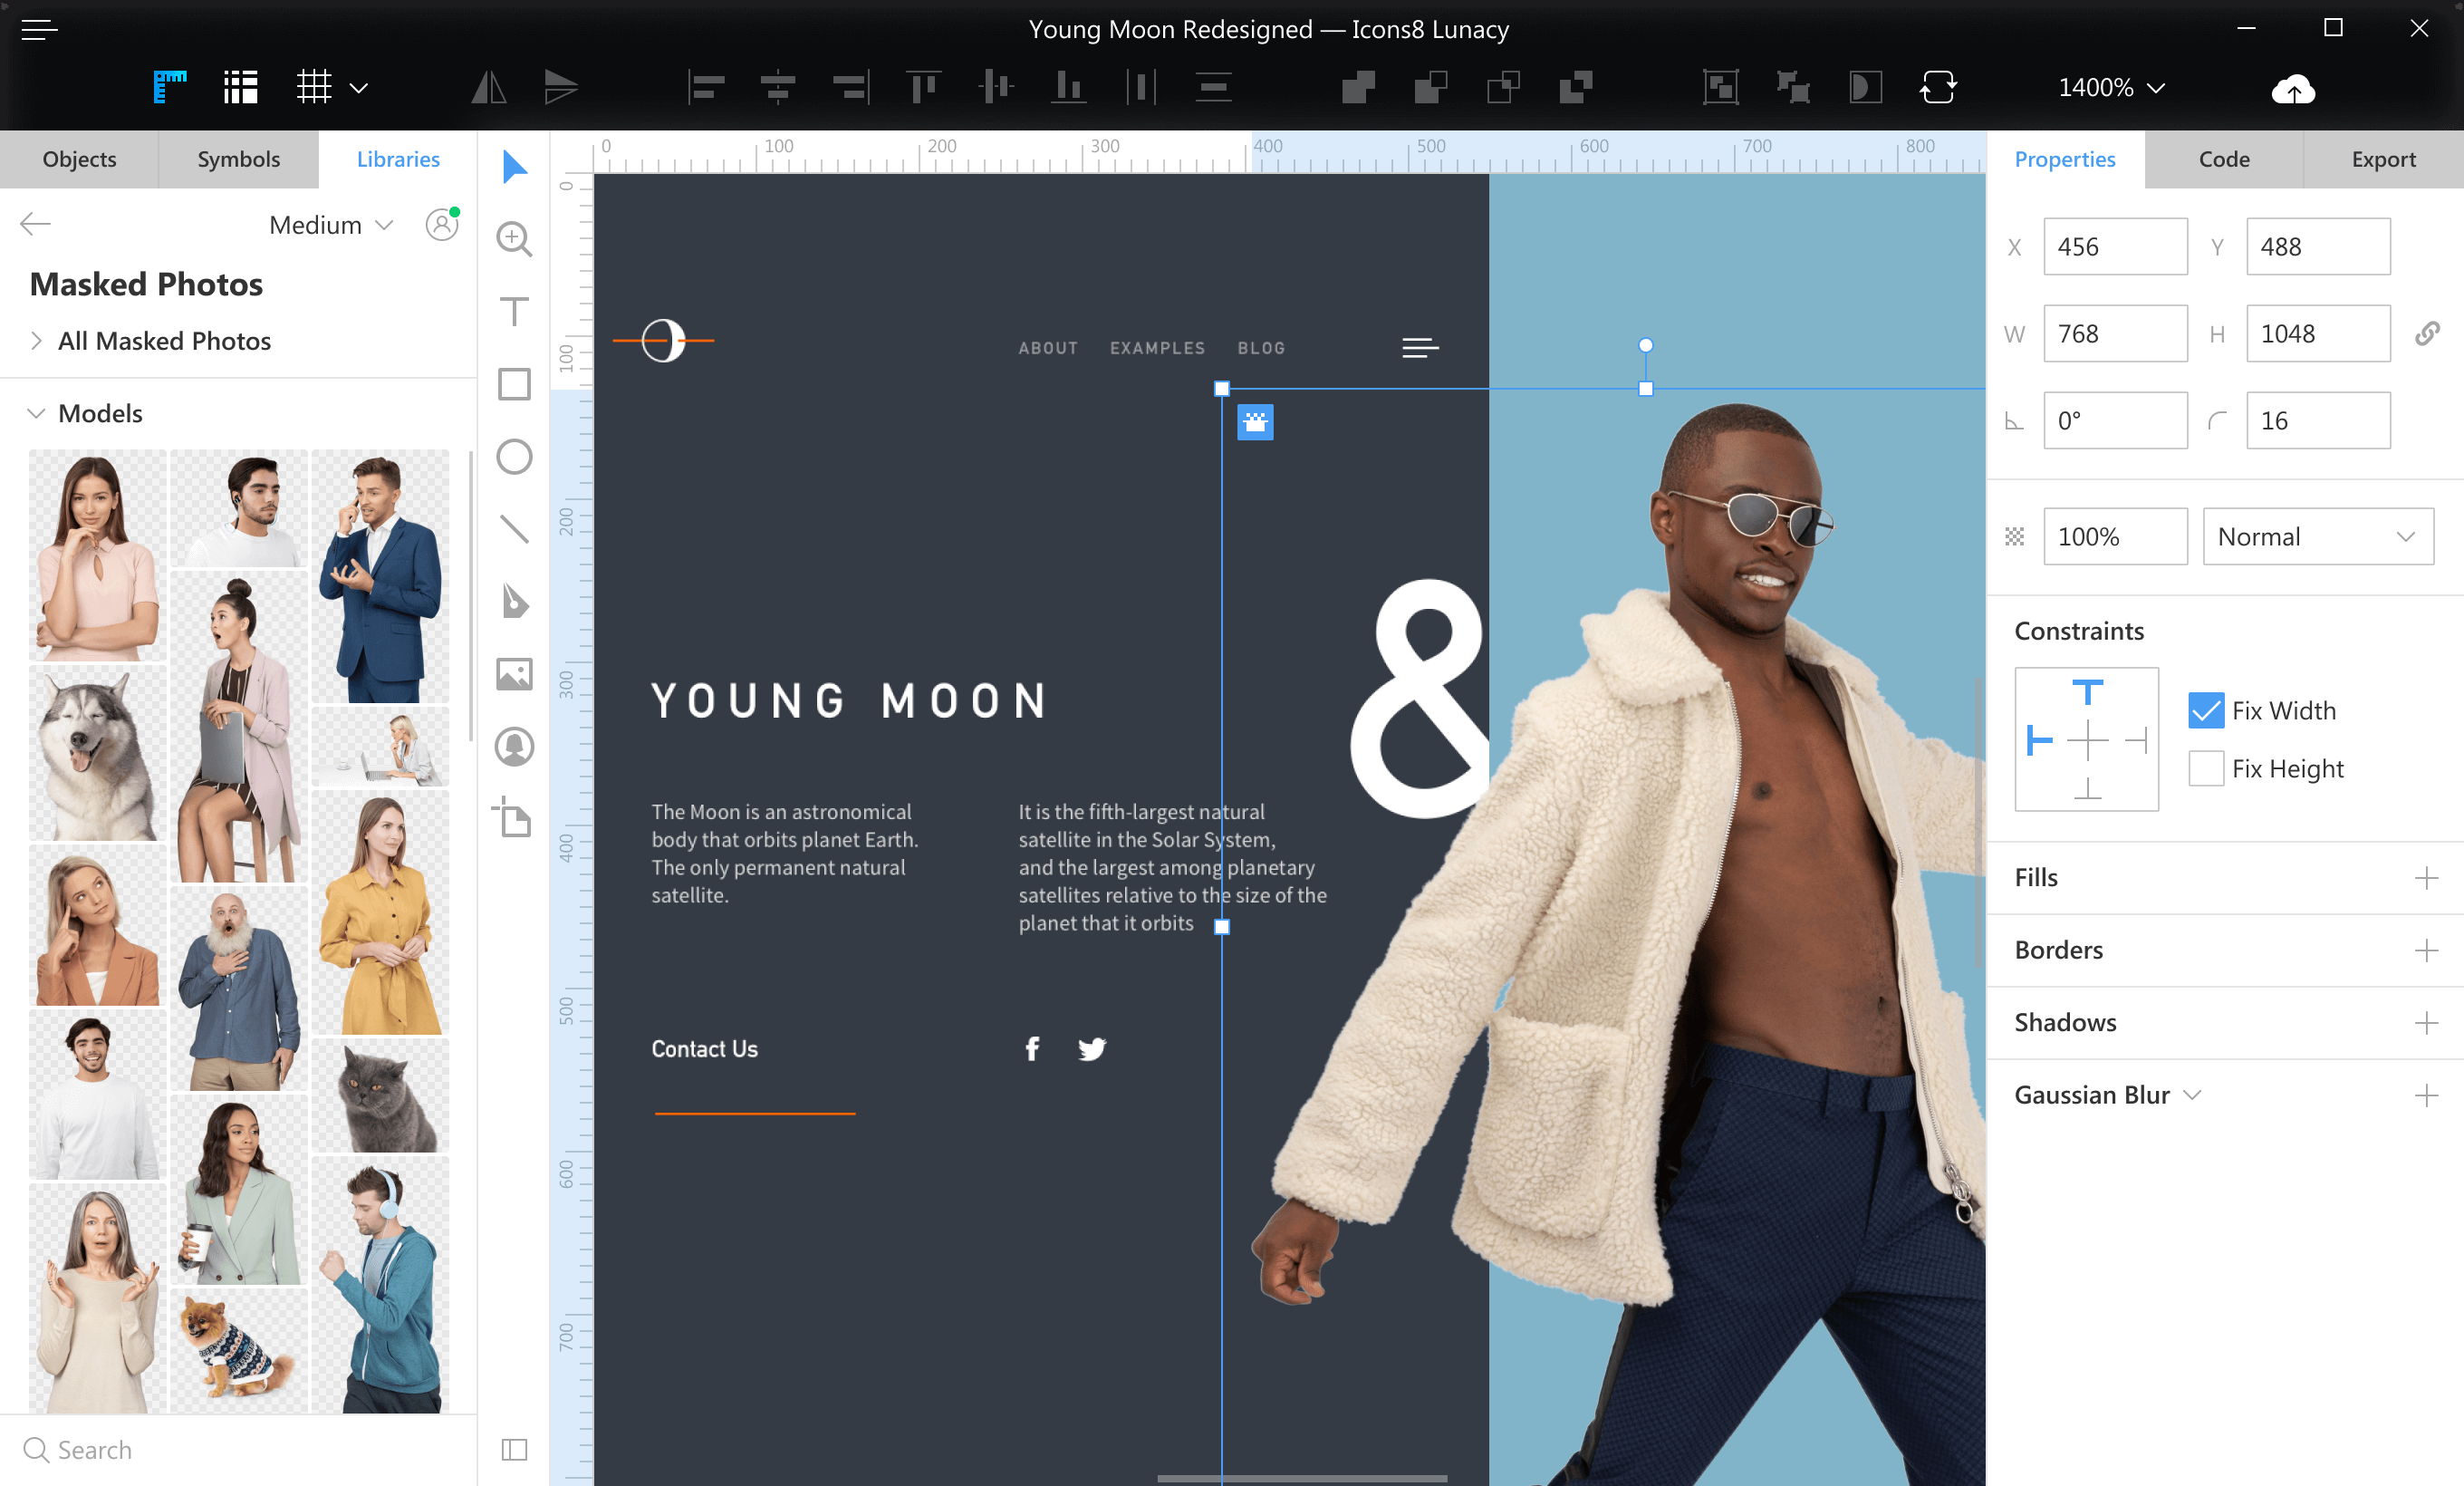This screenshot has height=1486, width=2464.
Task: Change the Normal blending mode
Action: (x=2318, y=536)
